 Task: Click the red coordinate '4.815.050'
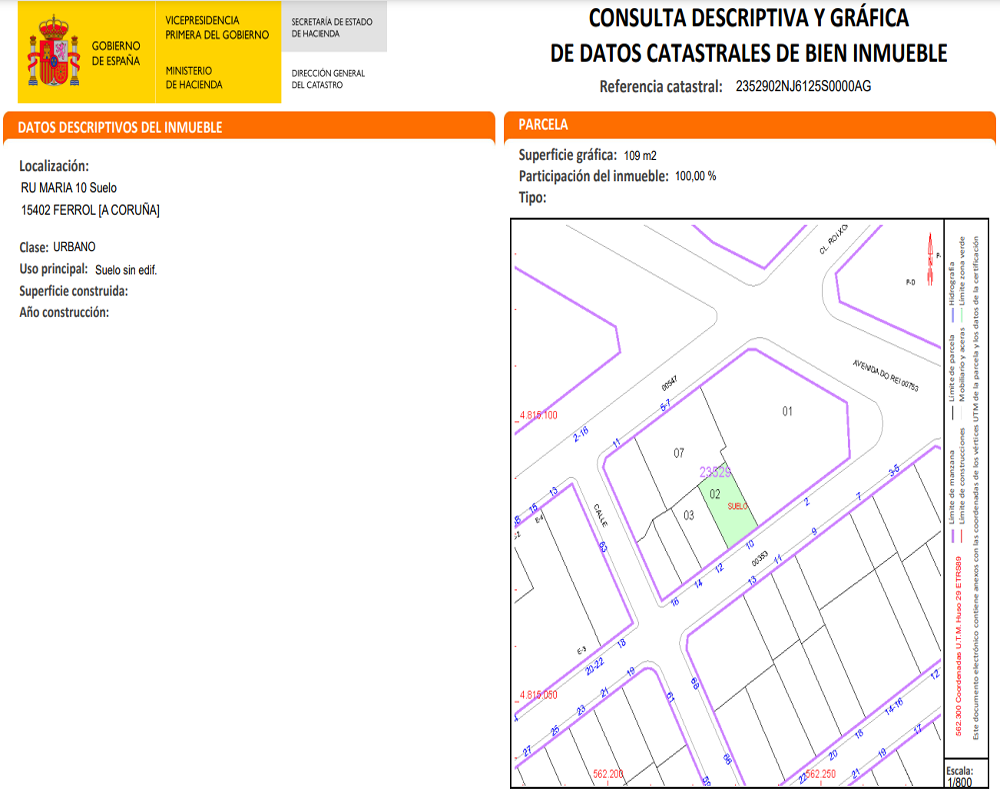coord(538,695)
